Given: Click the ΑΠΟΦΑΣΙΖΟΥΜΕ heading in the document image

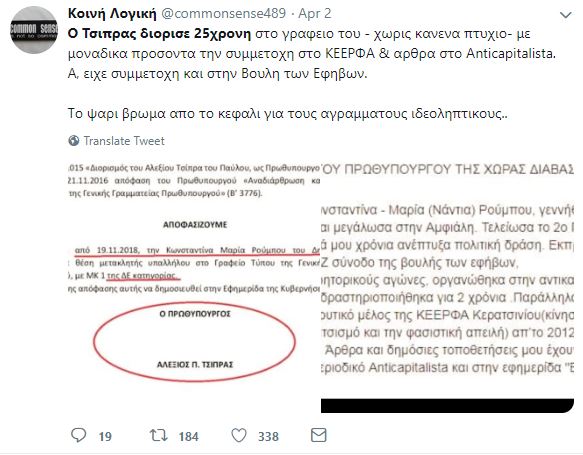Looking at the screenshot, I should coord(195,225).
